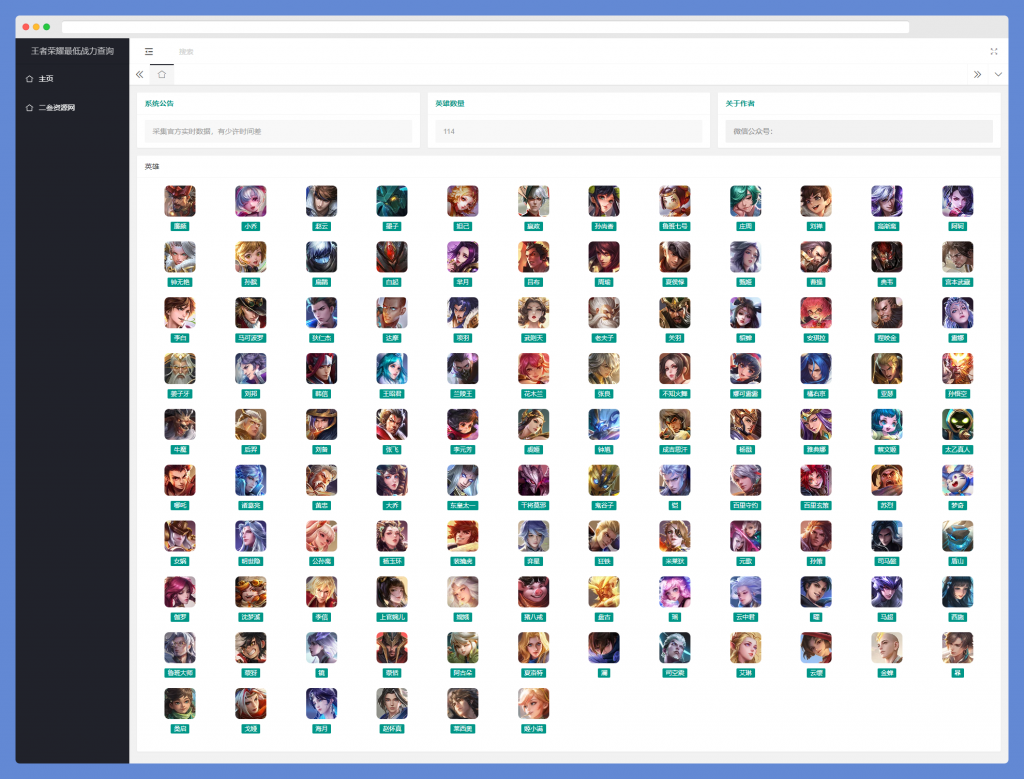This screenshot has height=779, width=1024.
Task: Choose the 鲁班七号 hero portrait
Action: (x=675, y=201)
